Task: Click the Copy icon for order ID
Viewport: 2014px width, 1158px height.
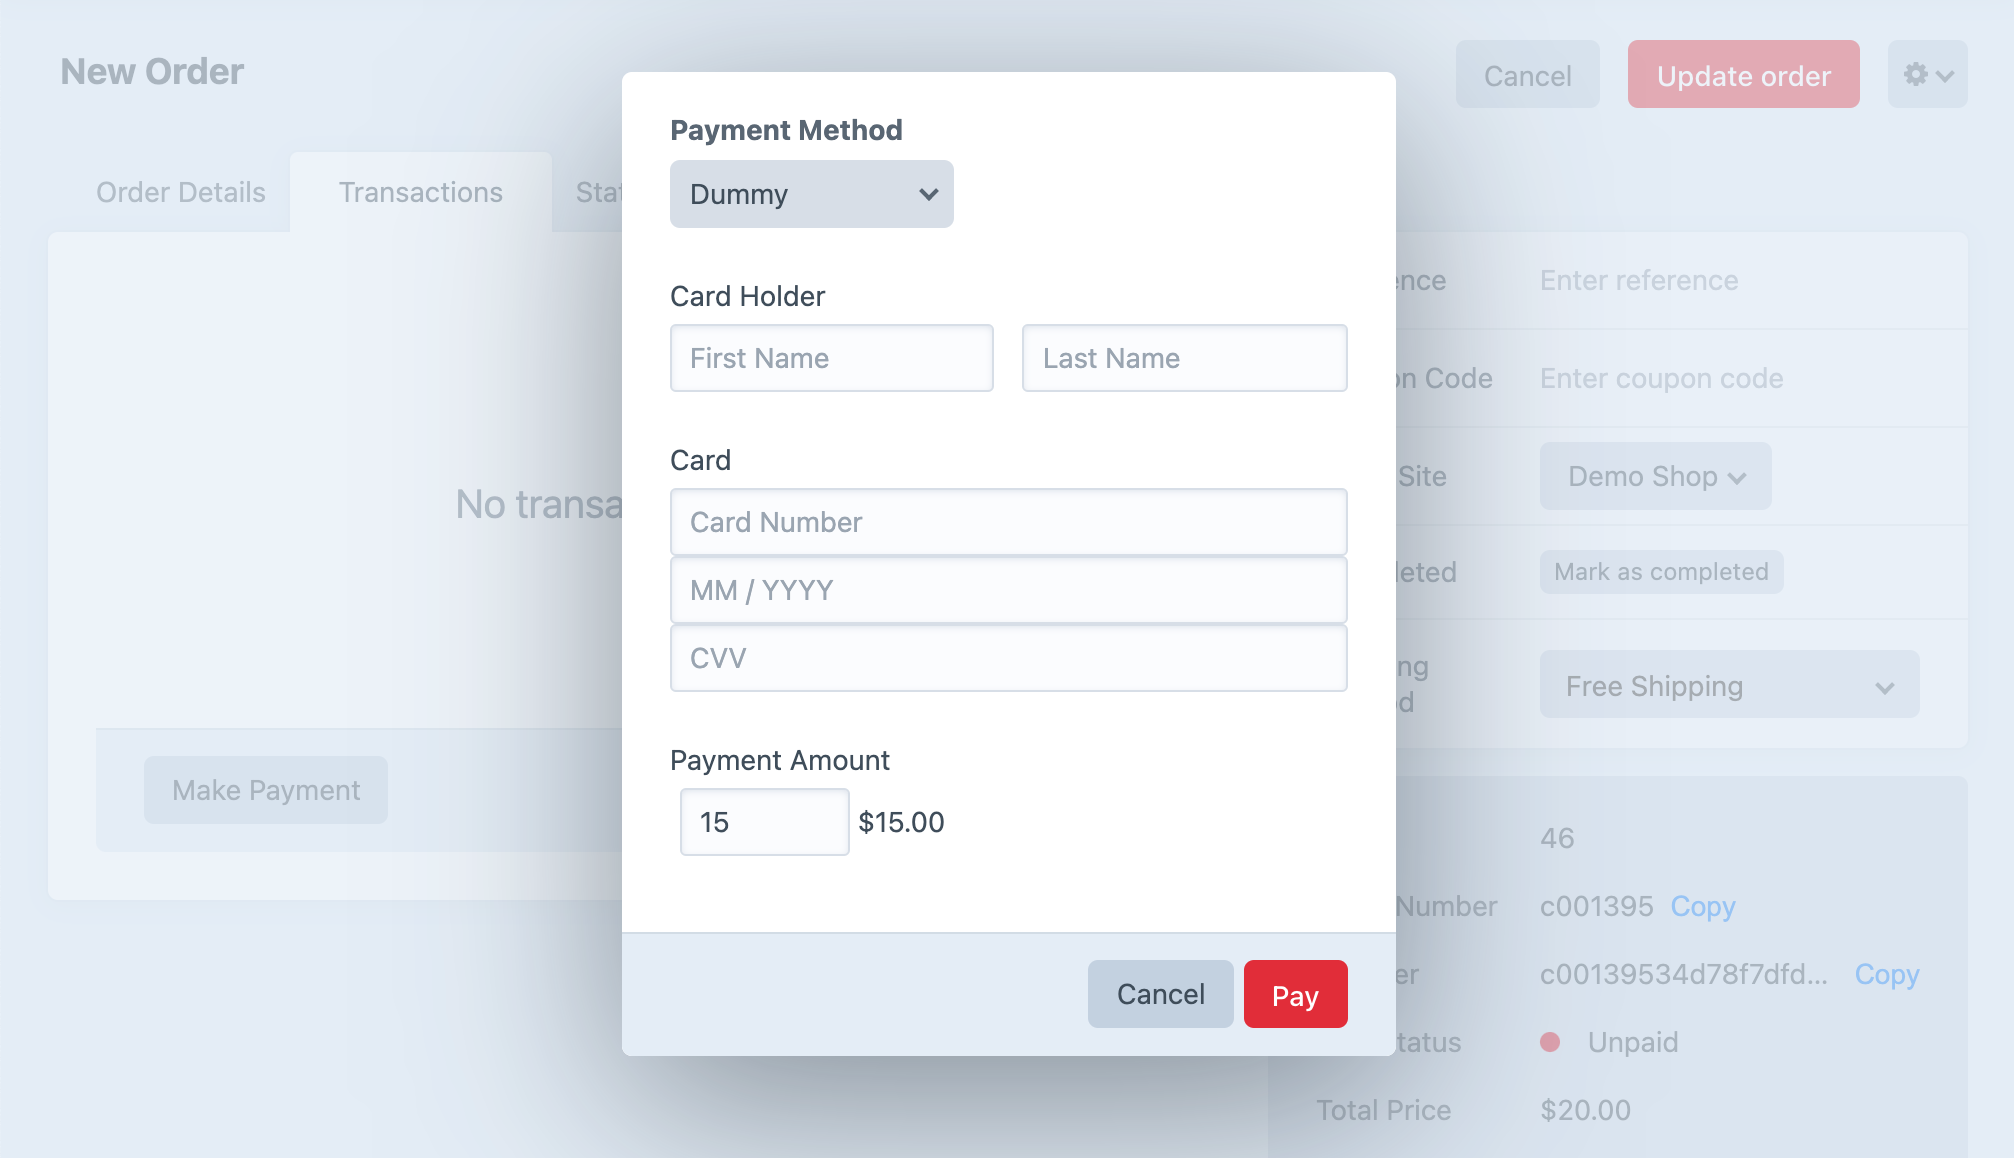Action: [x=1888, y=975]
